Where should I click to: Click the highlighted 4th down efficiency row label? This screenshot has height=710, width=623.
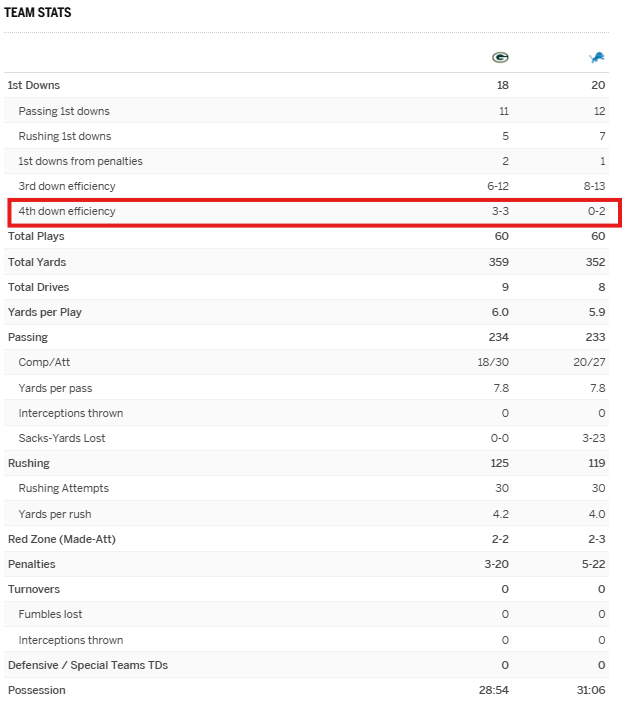[x=67, y=211]
